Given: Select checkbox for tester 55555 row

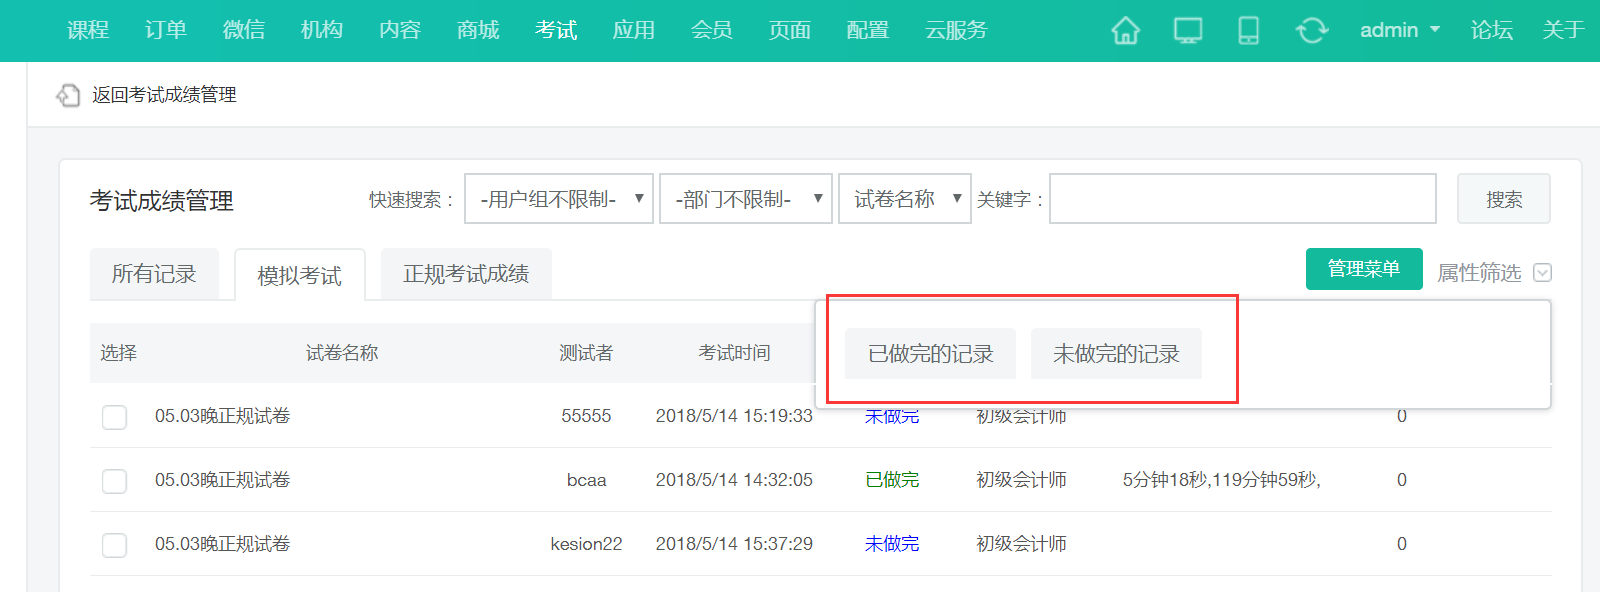Looking at the screenshot, I should point(115,417).
